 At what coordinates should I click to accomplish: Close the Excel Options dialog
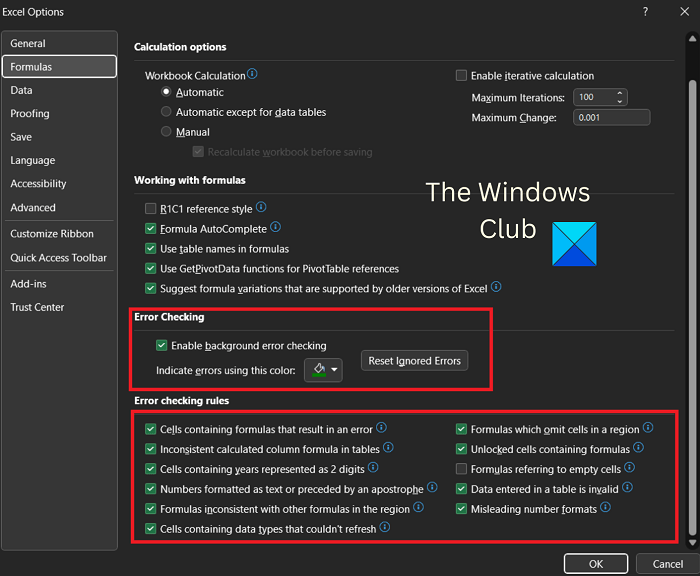685,12
